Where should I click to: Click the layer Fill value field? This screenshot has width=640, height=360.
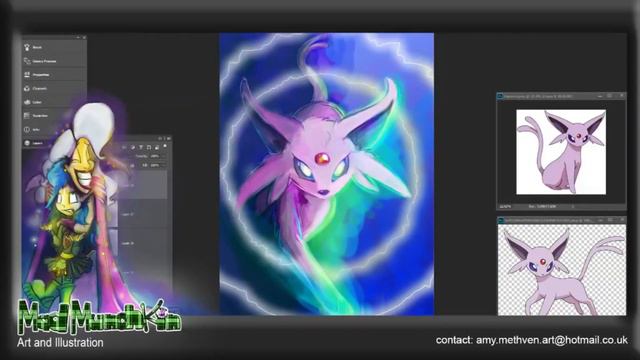pyautogui.click(x=155, y=165)
